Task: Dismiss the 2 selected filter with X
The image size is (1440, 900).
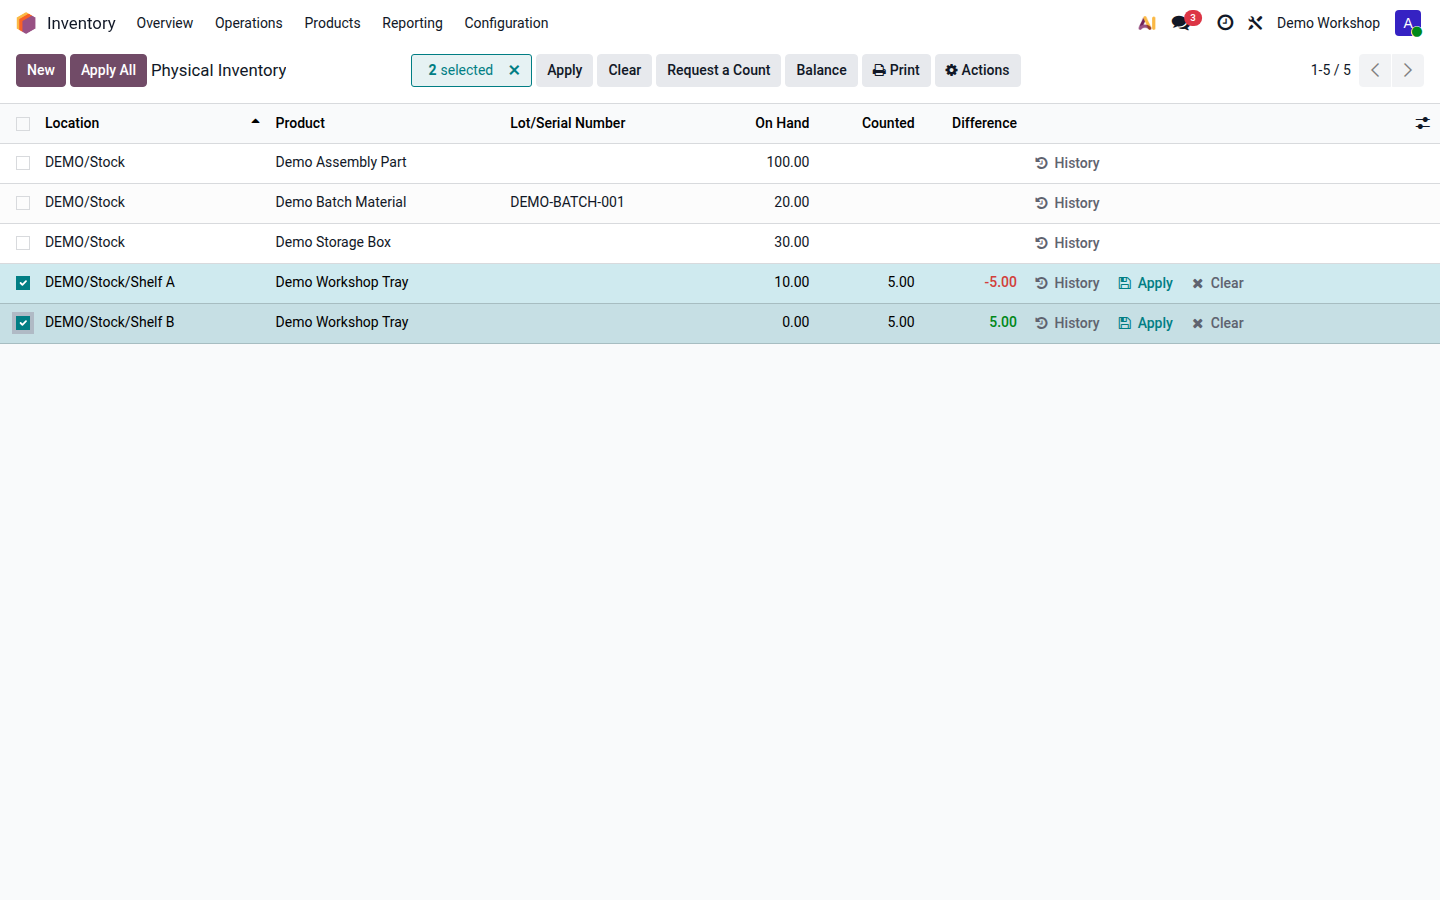Action: point(514,70)
